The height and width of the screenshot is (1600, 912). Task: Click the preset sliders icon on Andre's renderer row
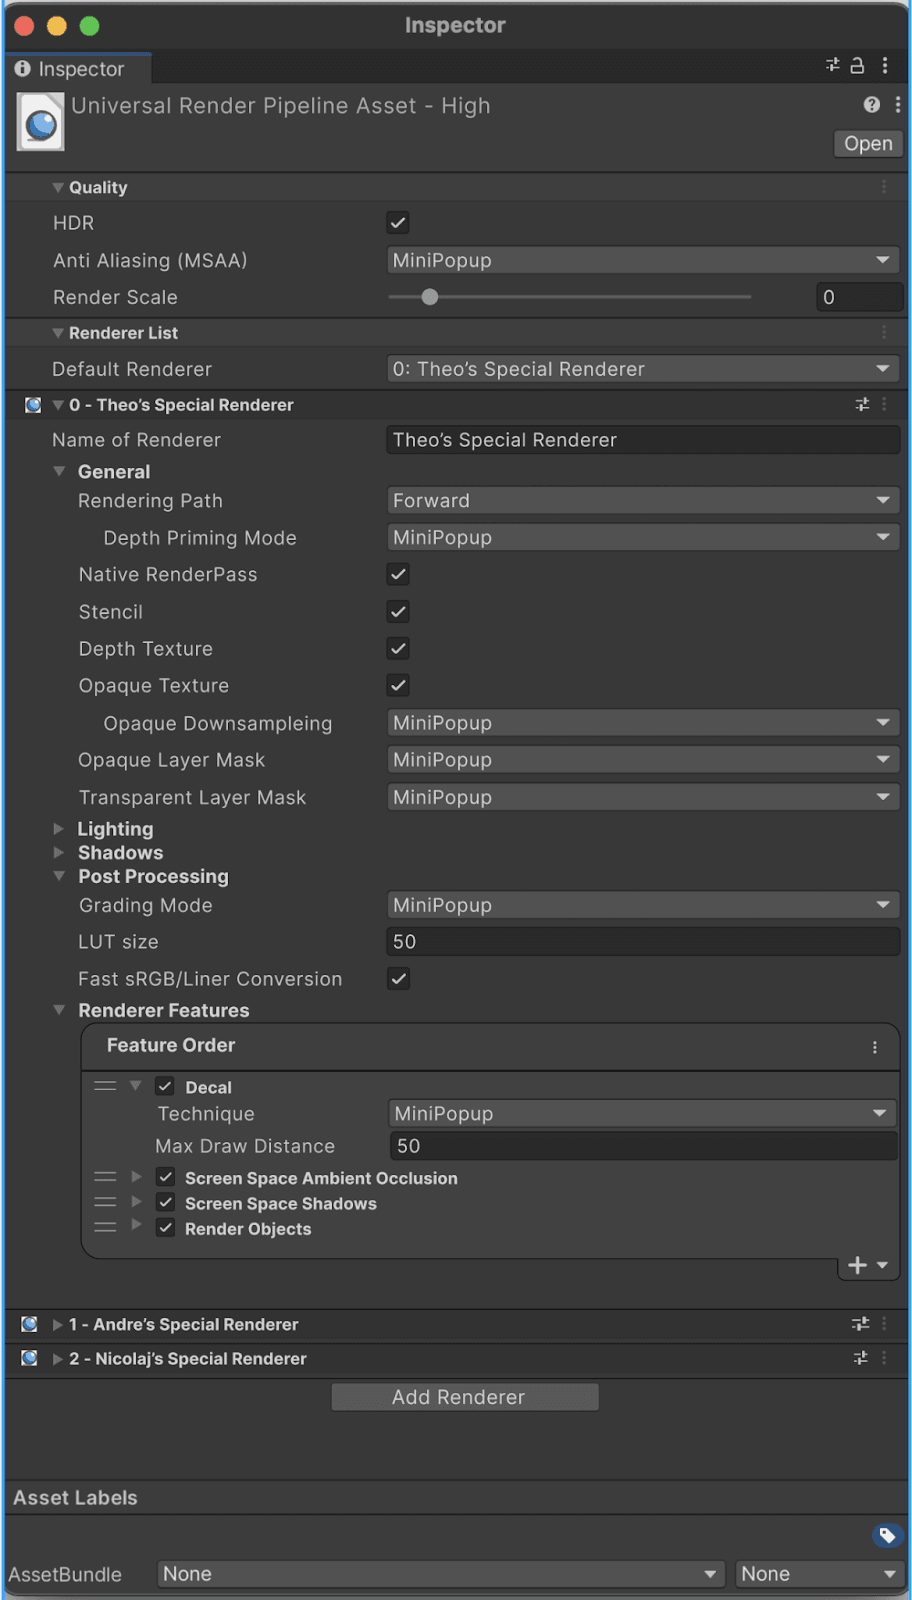(x=860, y=1324)
